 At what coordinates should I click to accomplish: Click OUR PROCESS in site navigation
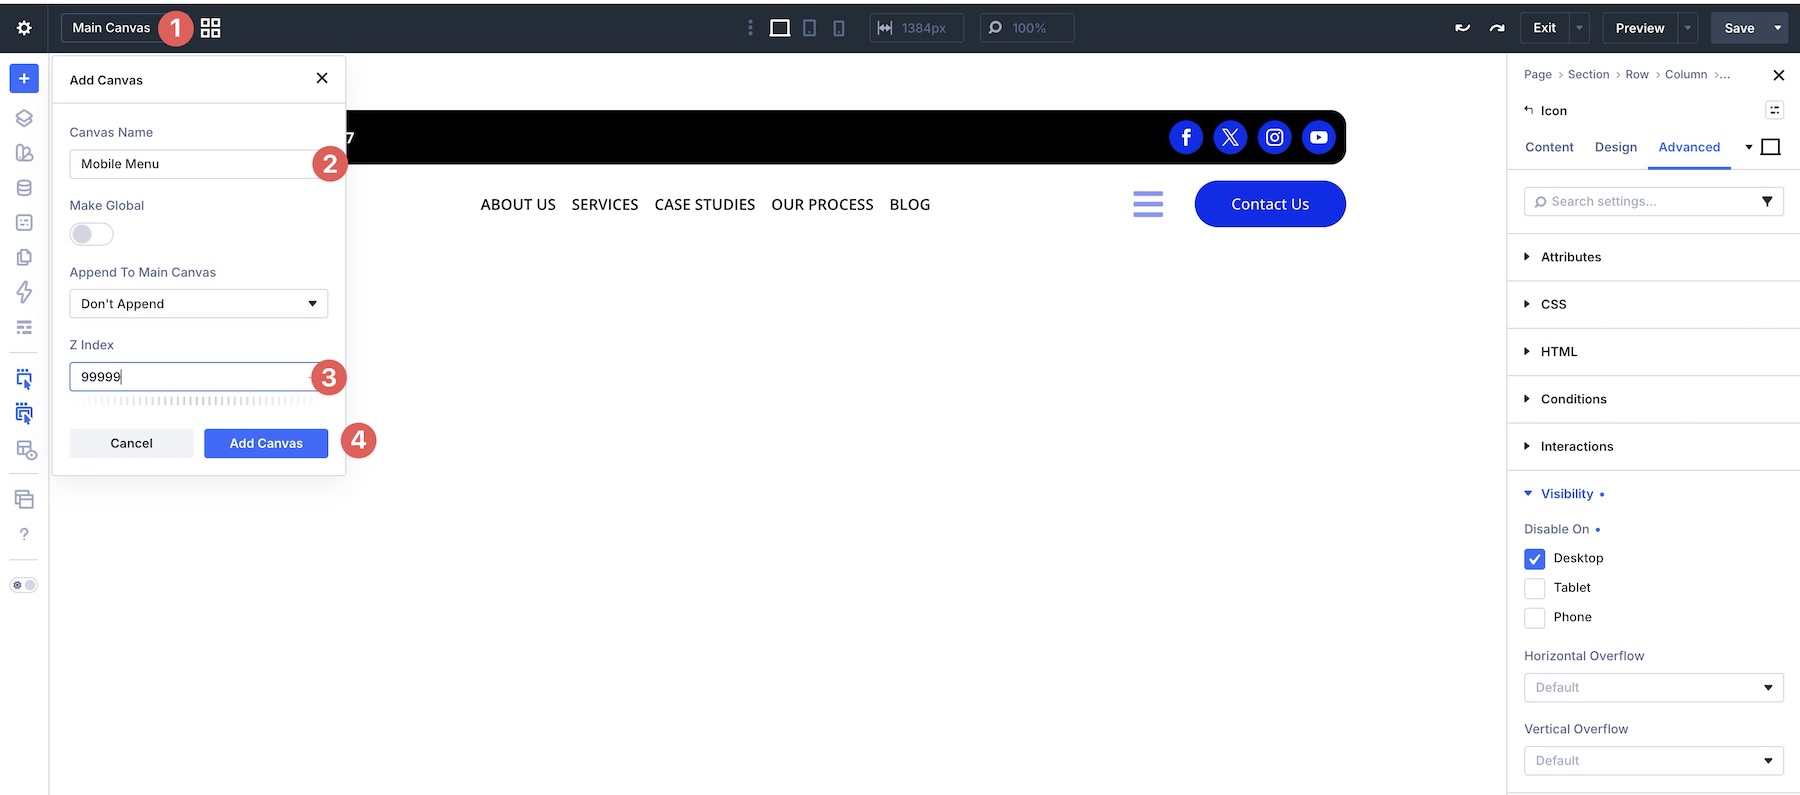click(822, 204)
